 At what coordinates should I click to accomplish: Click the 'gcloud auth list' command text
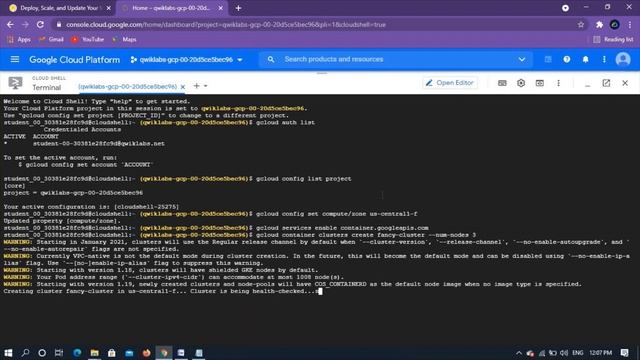tap(285, 122)
